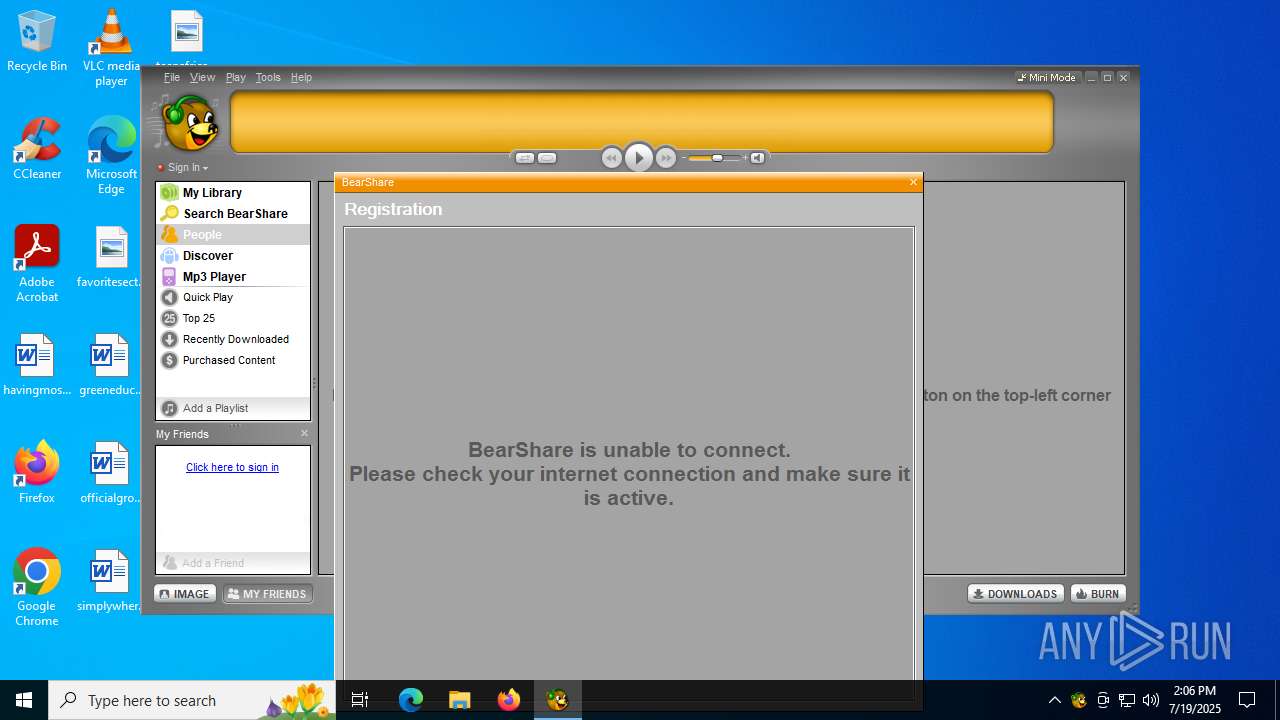Image resolution: width=1280 pixels, height=720 pixels.
Task: Select the havingmos Word document on desktop
Action: tap(37, 364)
